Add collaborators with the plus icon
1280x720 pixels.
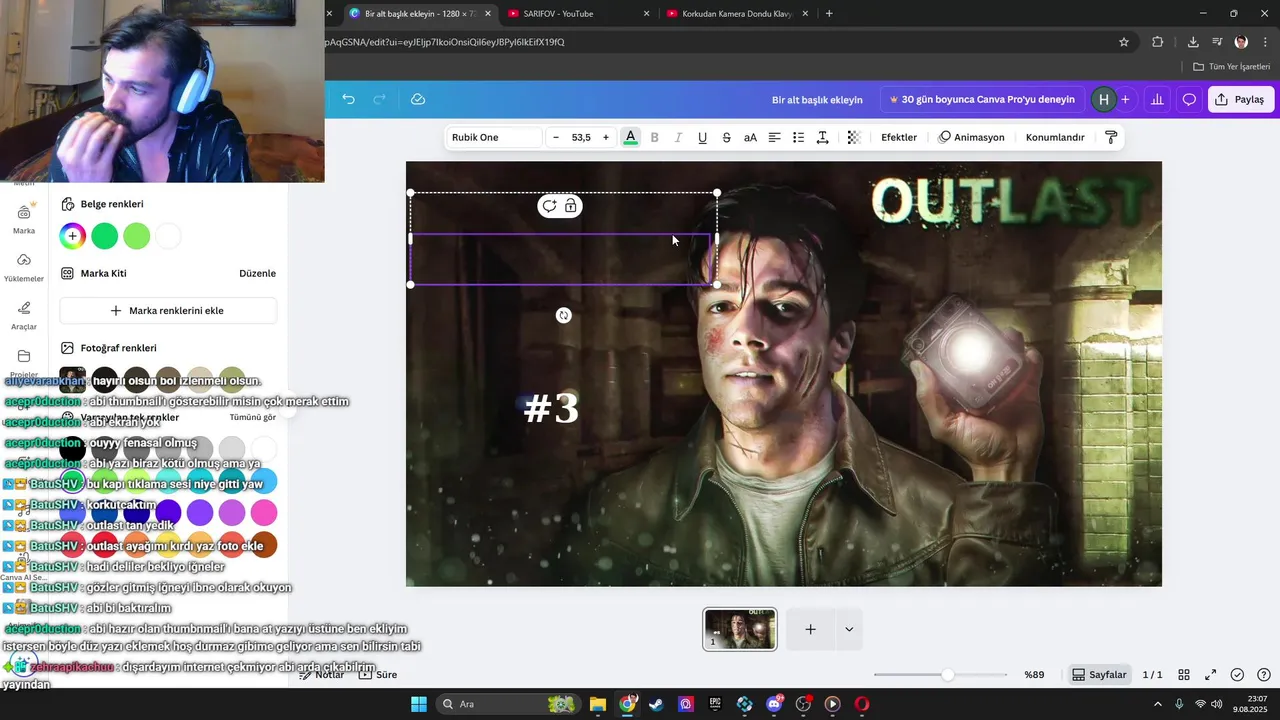1125,99
